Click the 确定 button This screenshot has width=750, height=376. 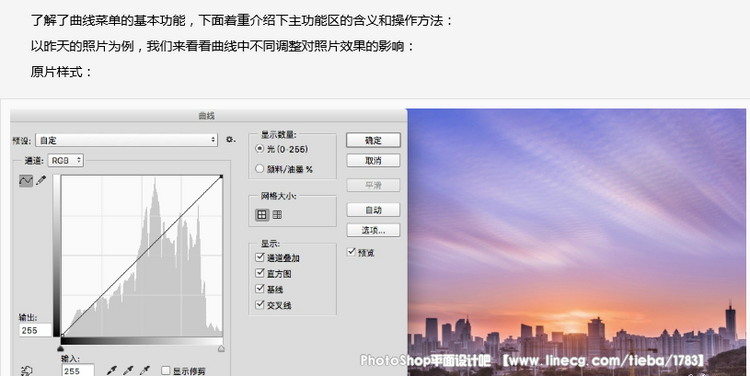pos(373,140)
